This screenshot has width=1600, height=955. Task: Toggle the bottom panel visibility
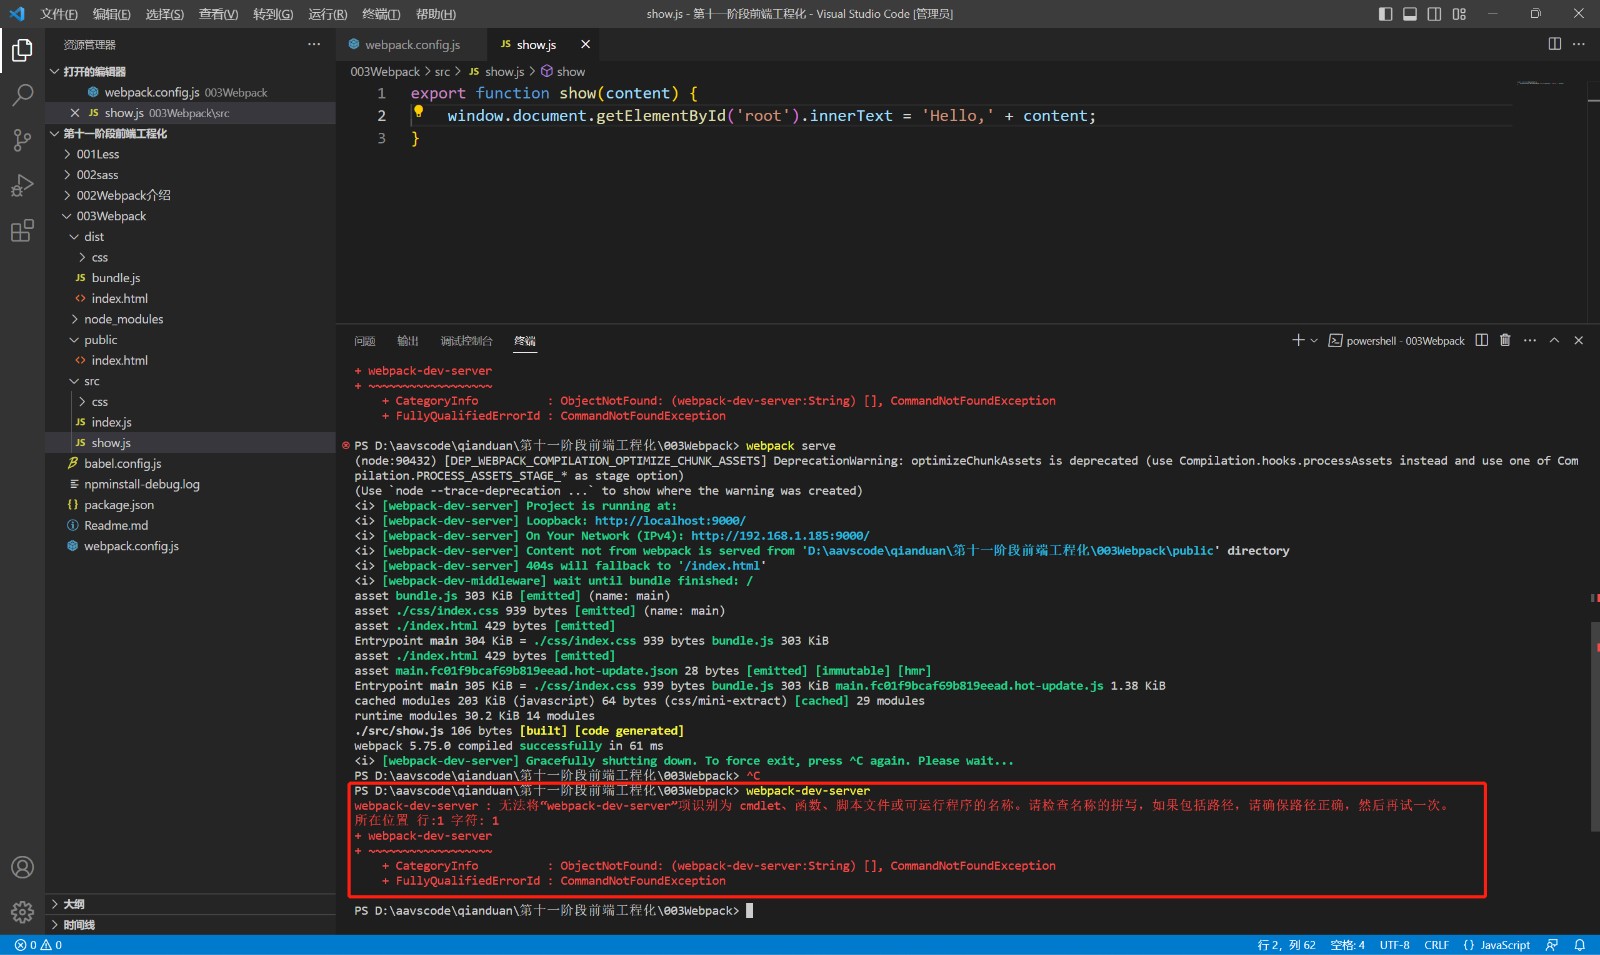click(1410, 14)
